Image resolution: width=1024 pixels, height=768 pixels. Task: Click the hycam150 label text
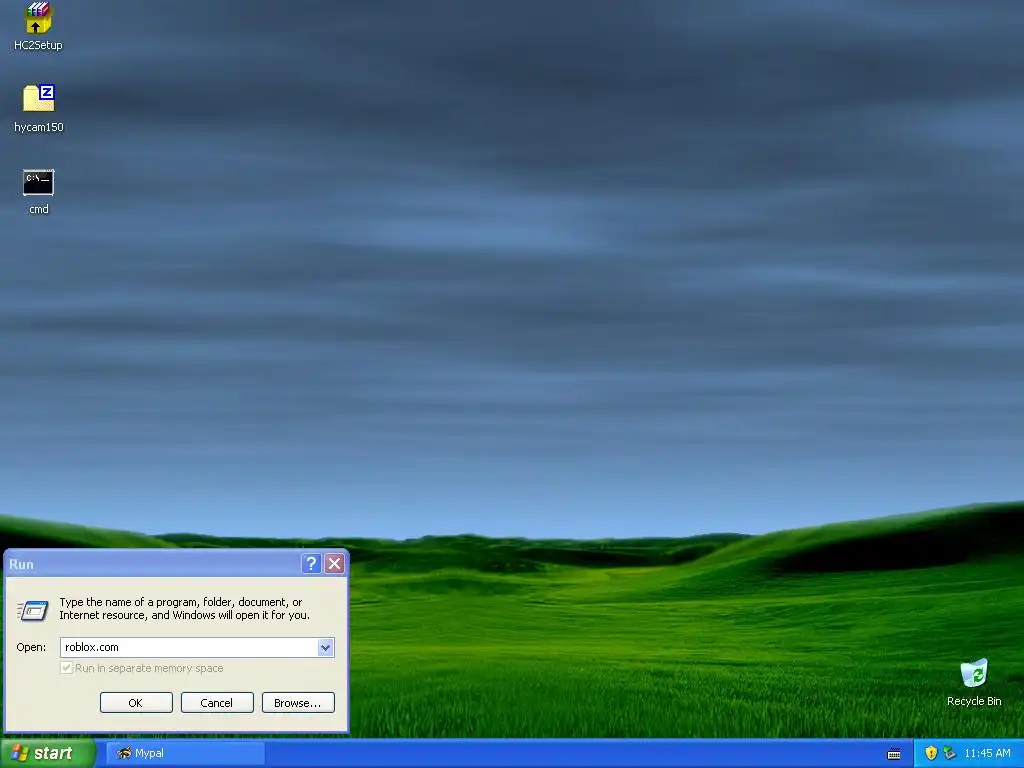click(39, 127)
